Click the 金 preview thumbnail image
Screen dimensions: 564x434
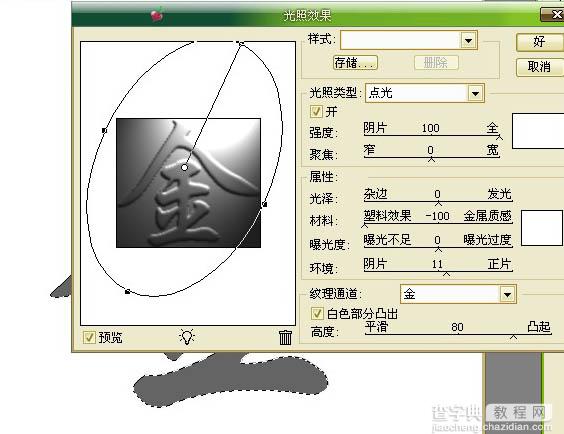click(188, 183)
